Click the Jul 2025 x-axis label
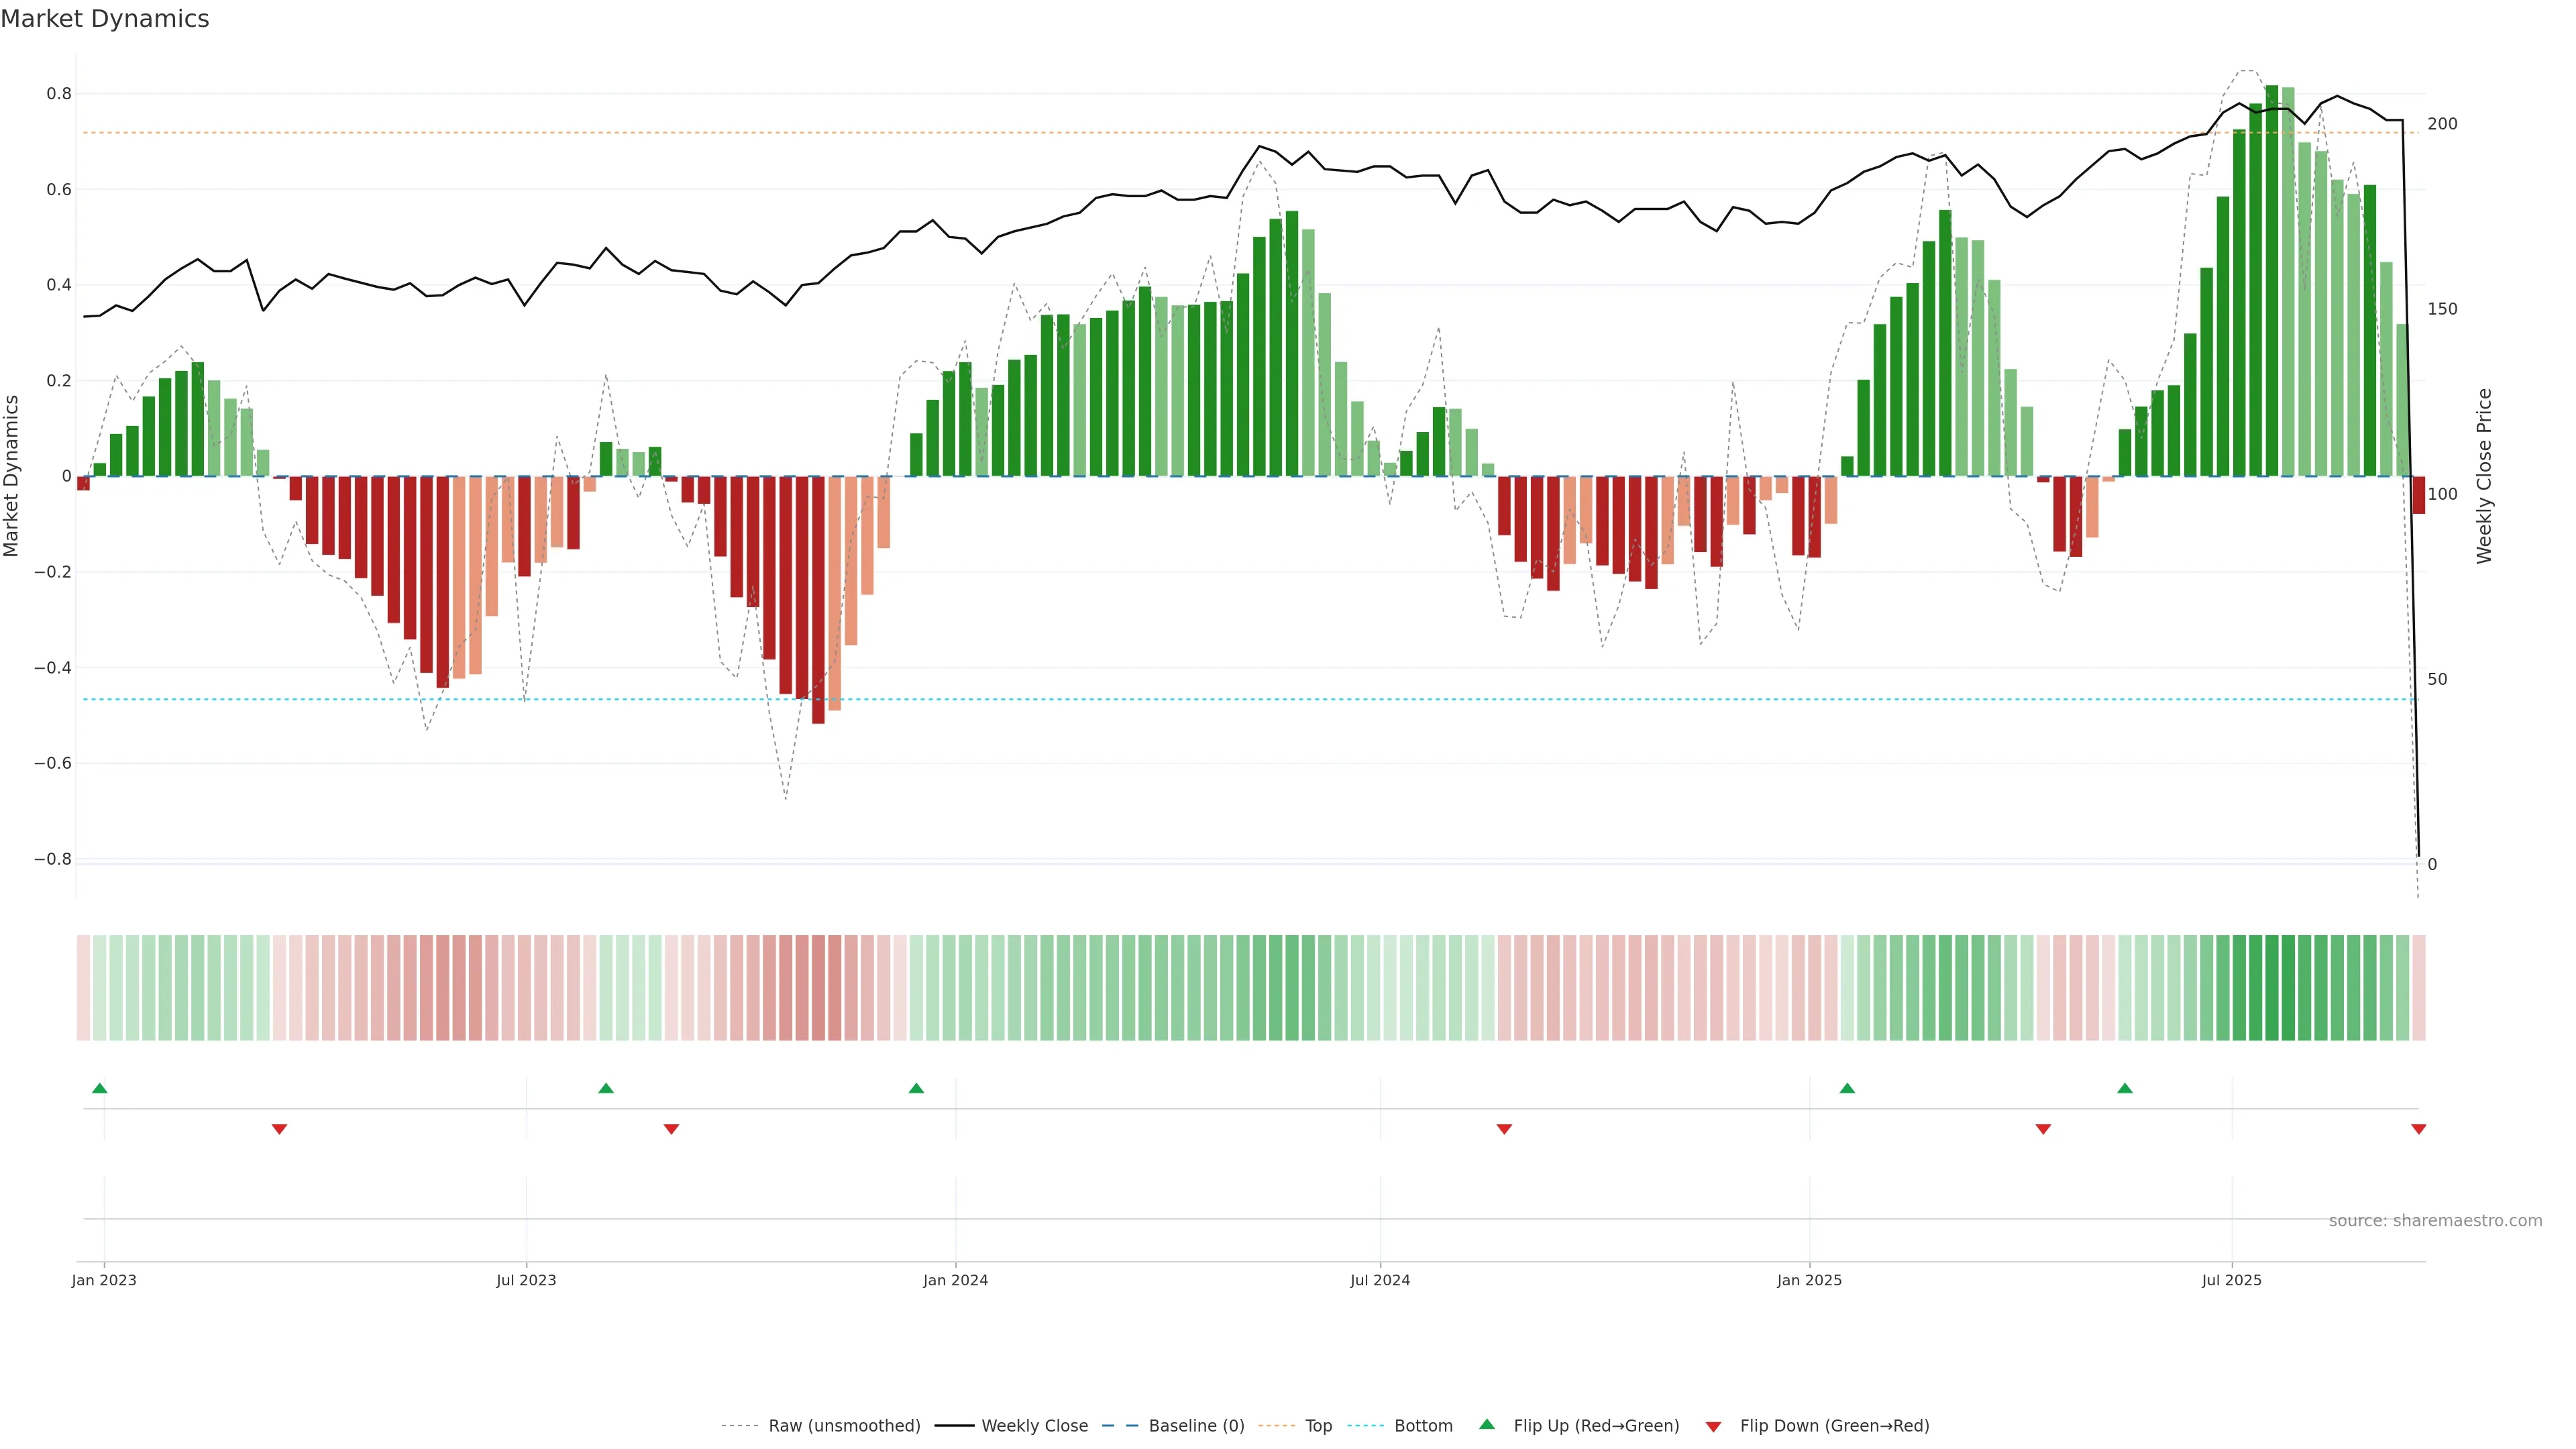The image size is (2576, 1449). point(2231,1280)
